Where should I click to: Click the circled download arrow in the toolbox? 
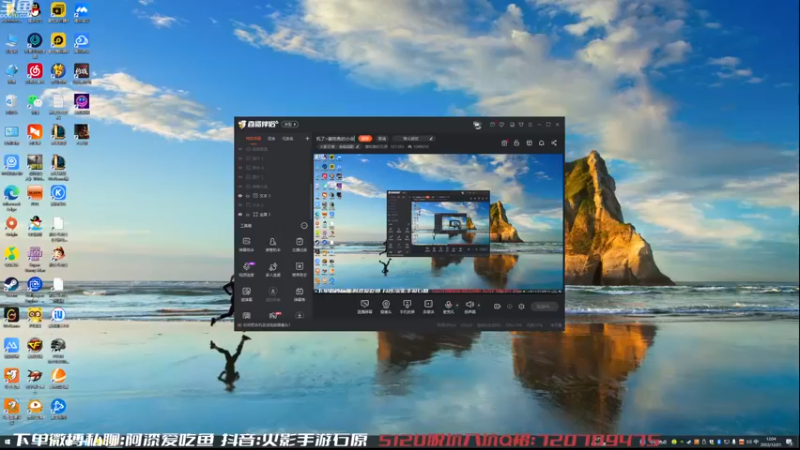pos(299,315)
